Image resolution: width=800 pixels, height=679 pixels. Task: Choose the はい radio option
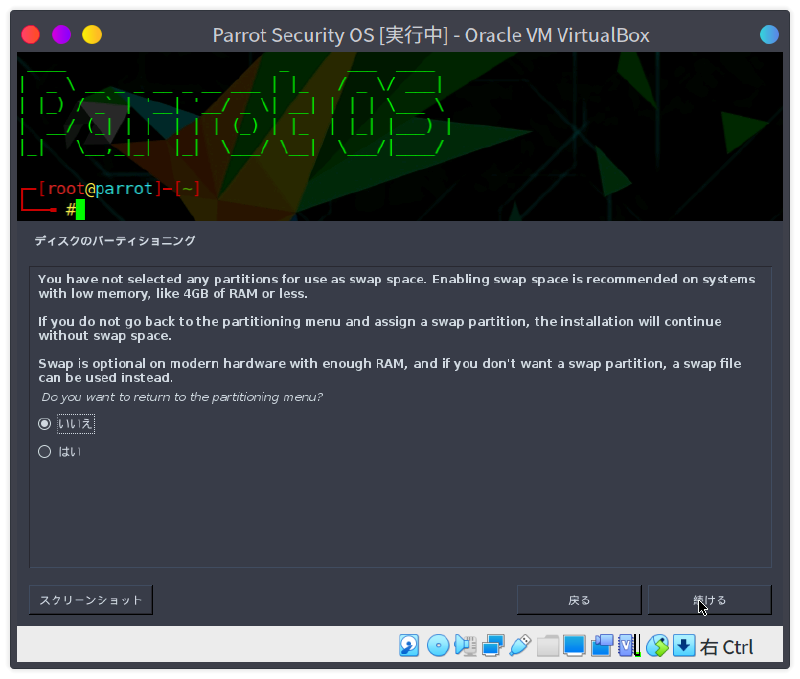[44, 452]
